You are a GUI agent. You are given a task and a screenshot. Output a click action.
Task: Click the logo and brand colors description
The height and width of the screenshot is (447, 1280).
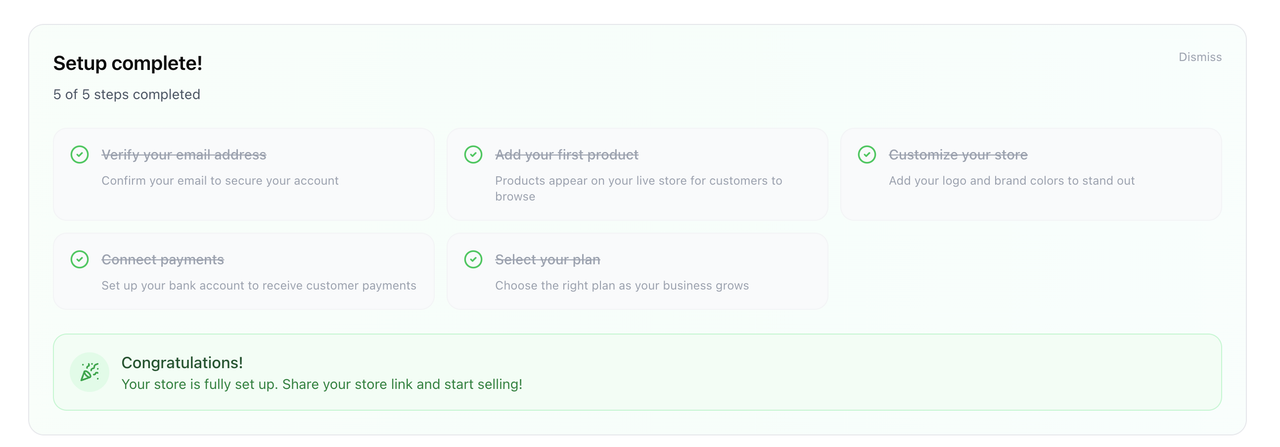(1011, 181)
